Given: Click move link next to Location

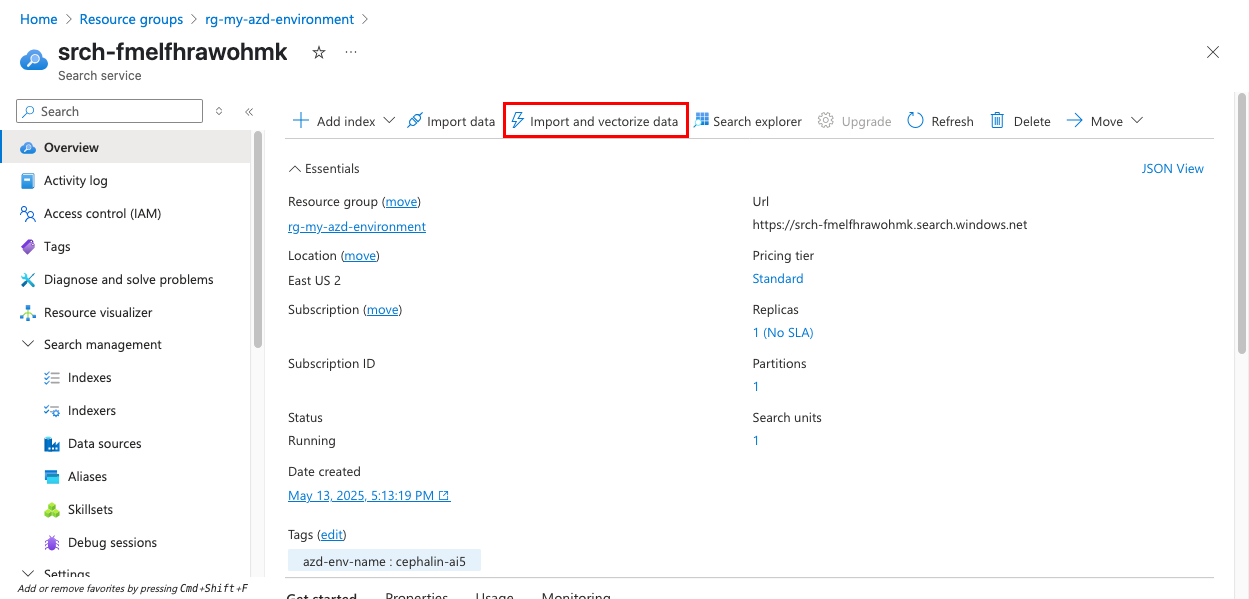Looking at the screenshot, I should (360, 256).
